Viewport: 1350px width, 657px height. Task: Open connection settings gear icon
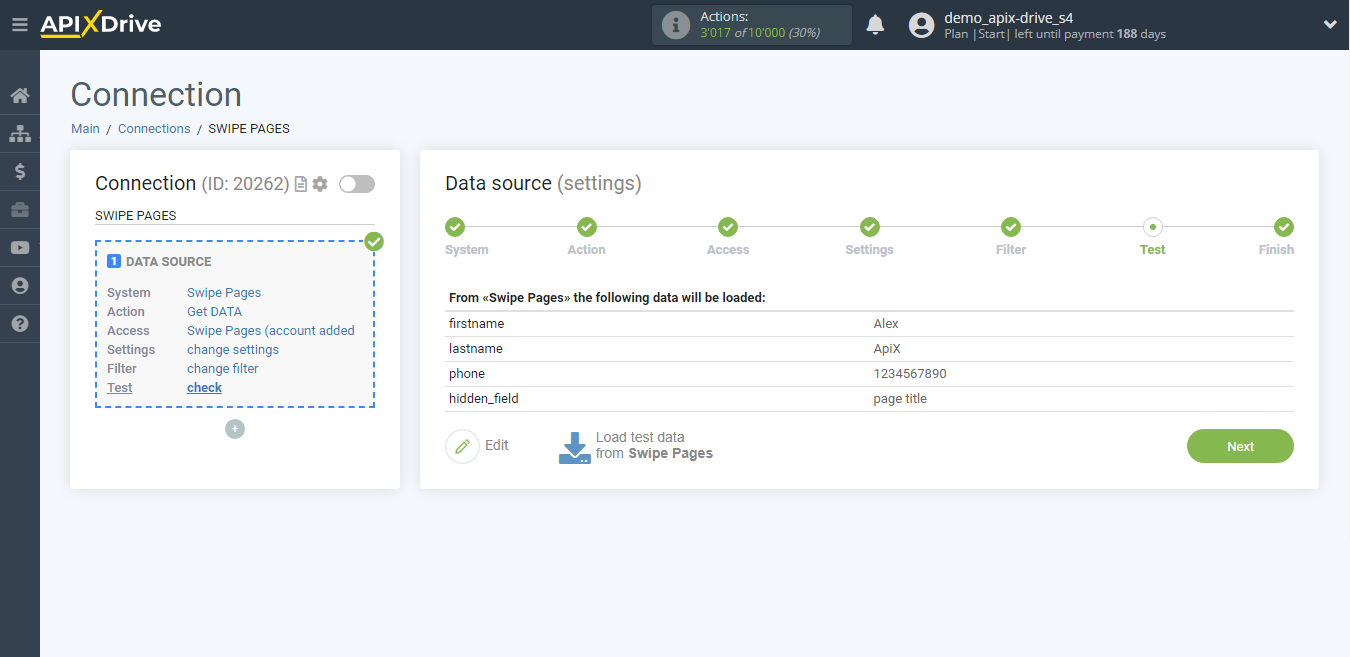pos(320,184)
